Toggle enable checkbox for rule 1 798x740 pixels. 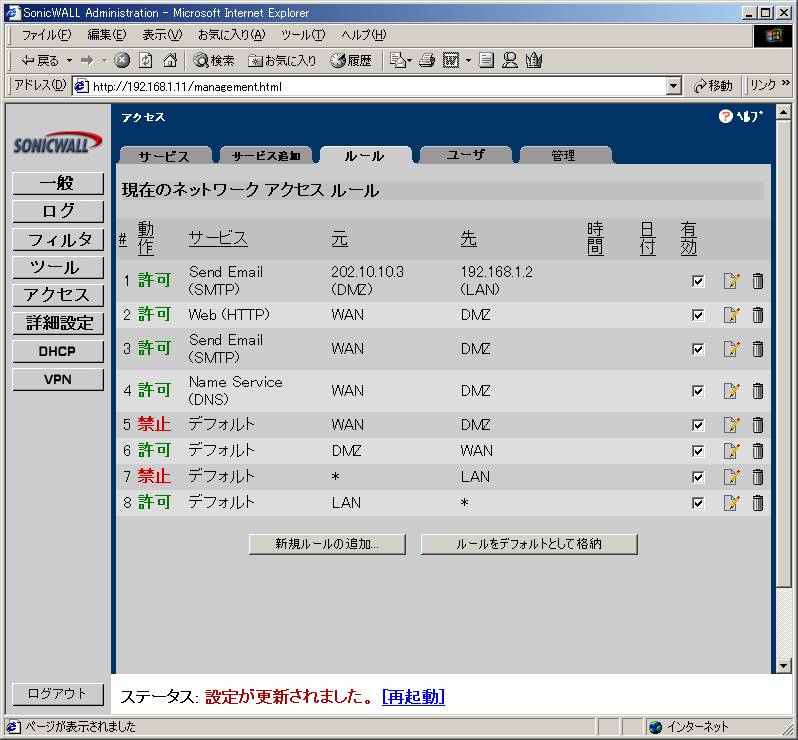tap(698, 281)
